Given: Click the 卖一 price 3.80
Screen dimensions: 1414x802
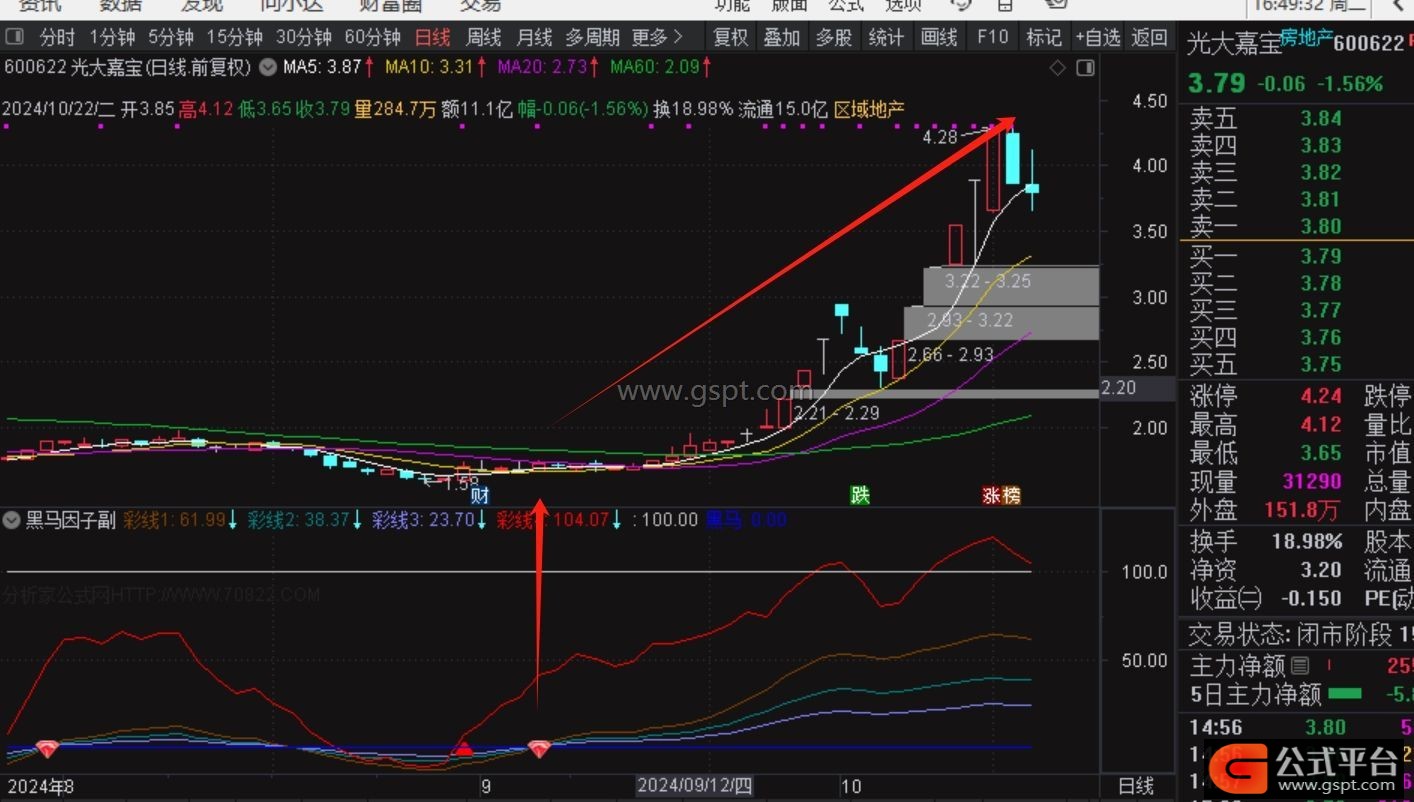Looking at the screenshot, I should [1321, 226].
